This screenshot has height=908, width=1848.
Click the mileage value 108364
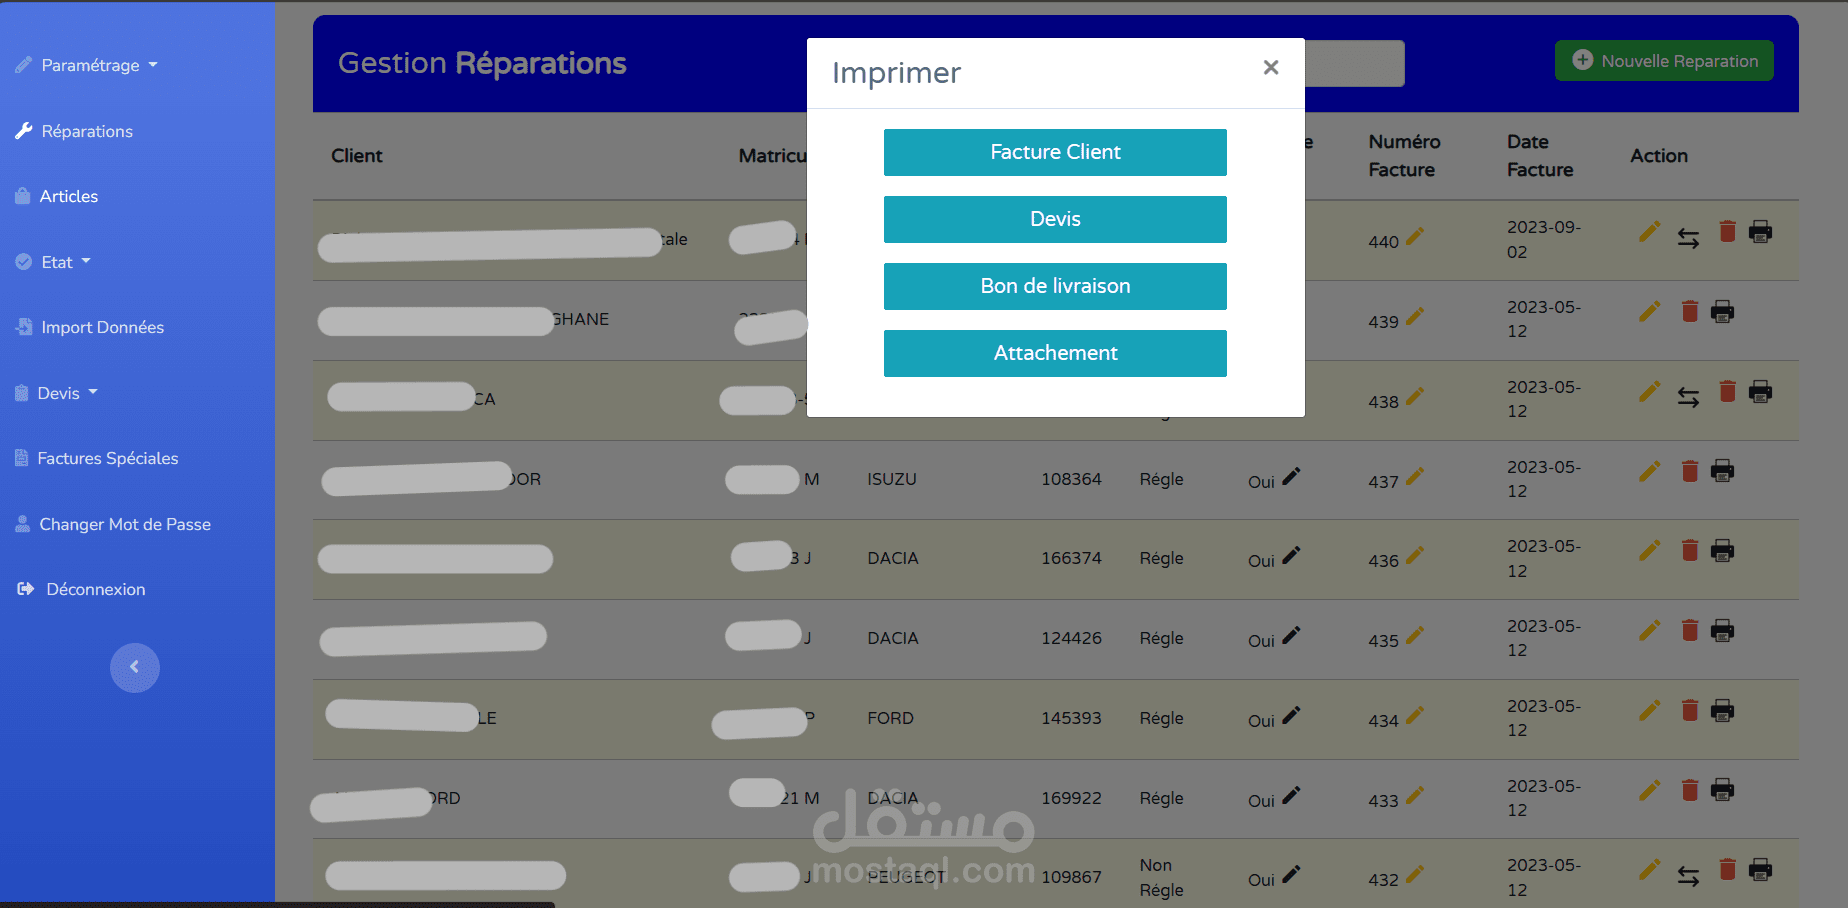(1071, 479)
